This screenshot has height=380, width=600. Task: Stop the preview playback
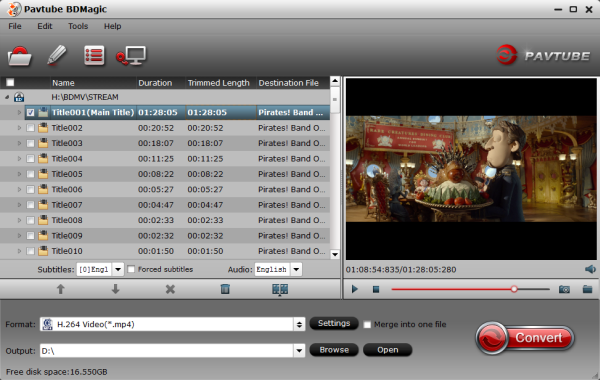[376, 289]
